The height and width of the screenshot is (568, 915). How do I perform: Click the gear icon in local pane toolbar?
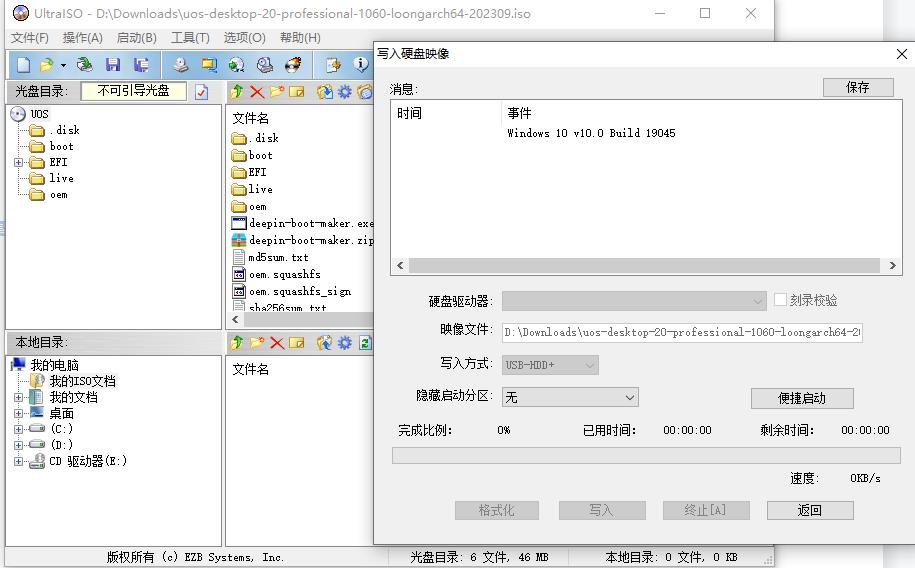(x=345, y=343)
